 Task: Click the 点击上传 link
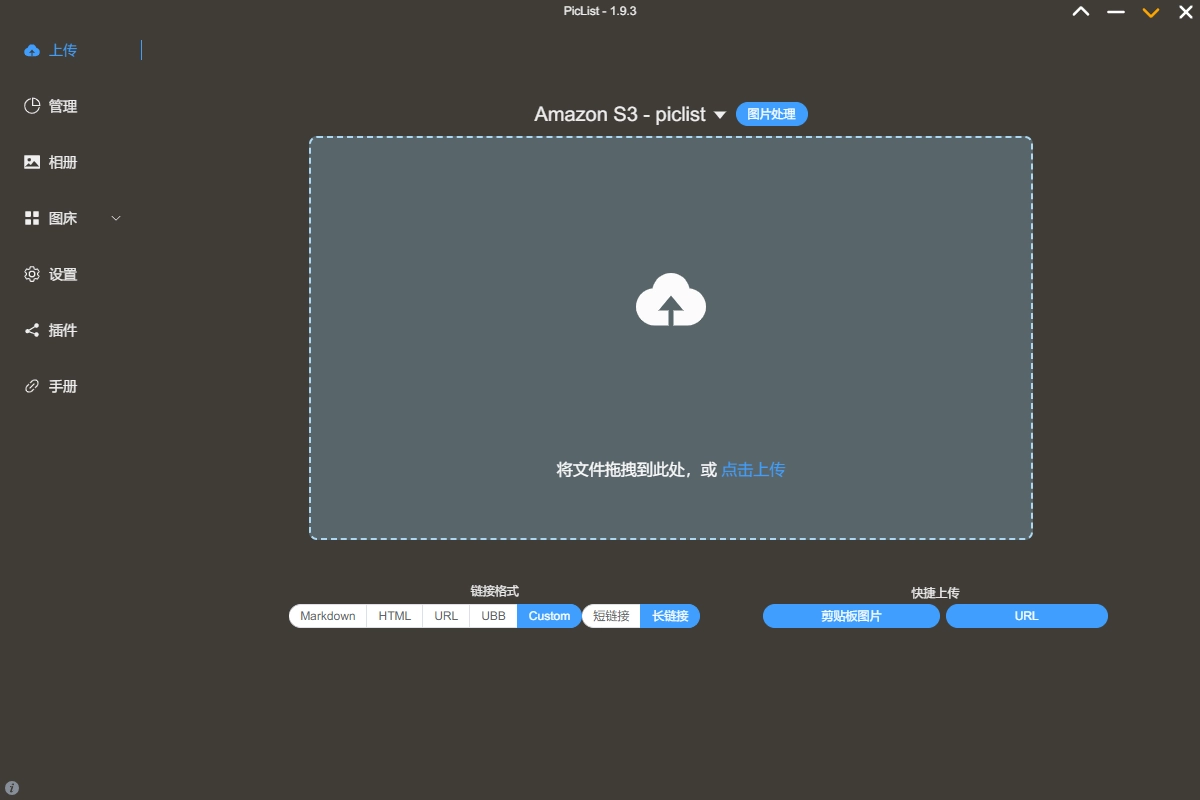coord(753,470)
